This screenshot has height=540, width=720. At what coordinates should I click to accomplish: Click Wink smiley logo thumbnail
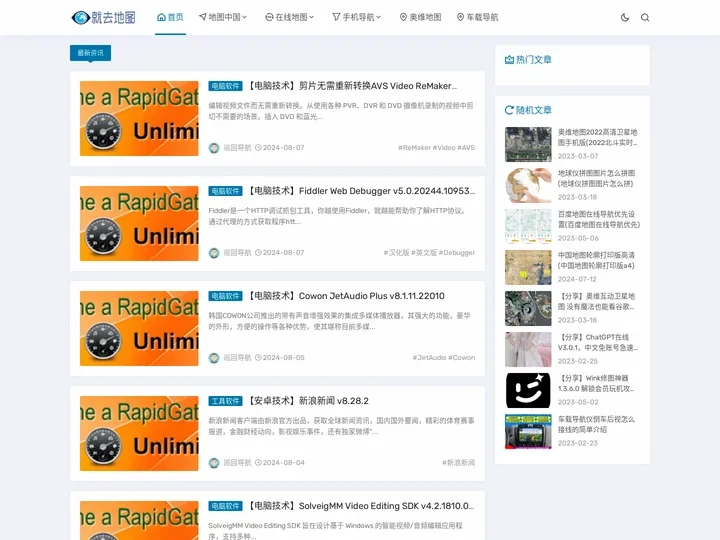(x=528, y=390)
